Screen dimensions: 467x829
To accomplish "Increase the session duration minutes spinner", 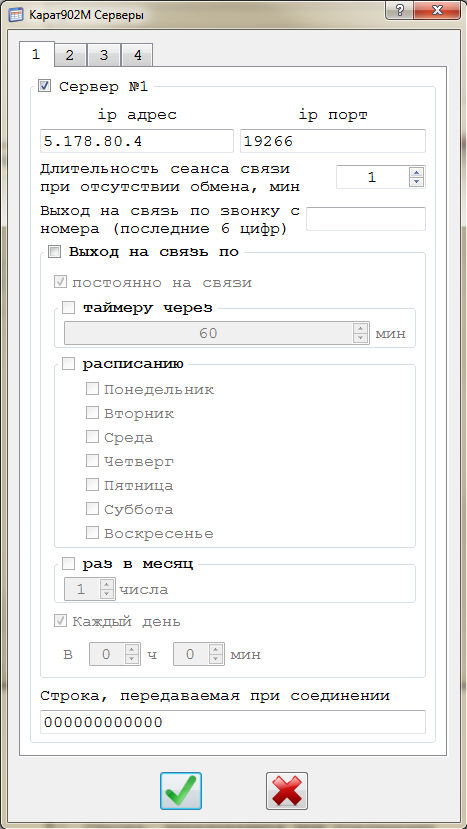I will tap(417, 172).
